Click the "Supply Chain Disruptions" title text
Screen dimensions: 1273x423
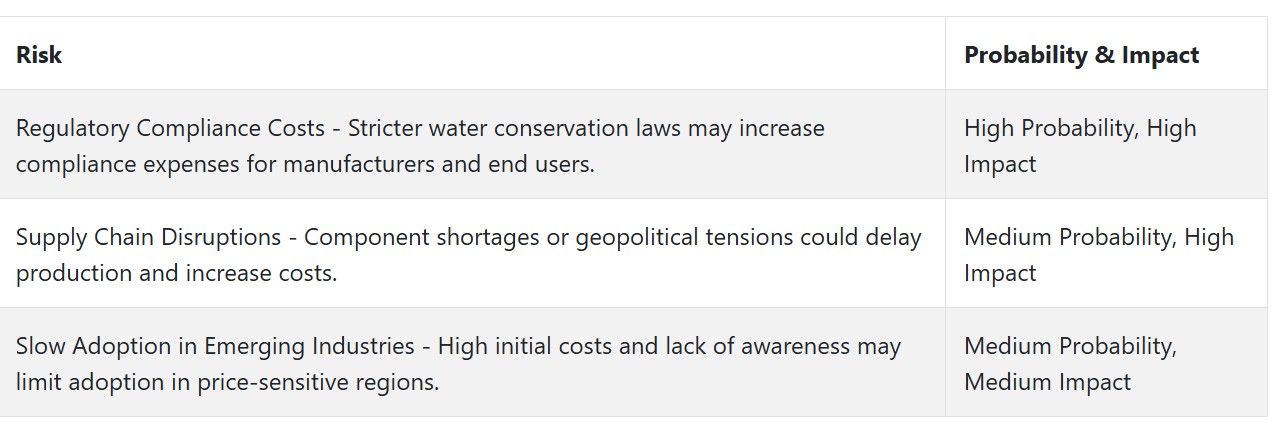pyautogui.click(x=148, y=237)
